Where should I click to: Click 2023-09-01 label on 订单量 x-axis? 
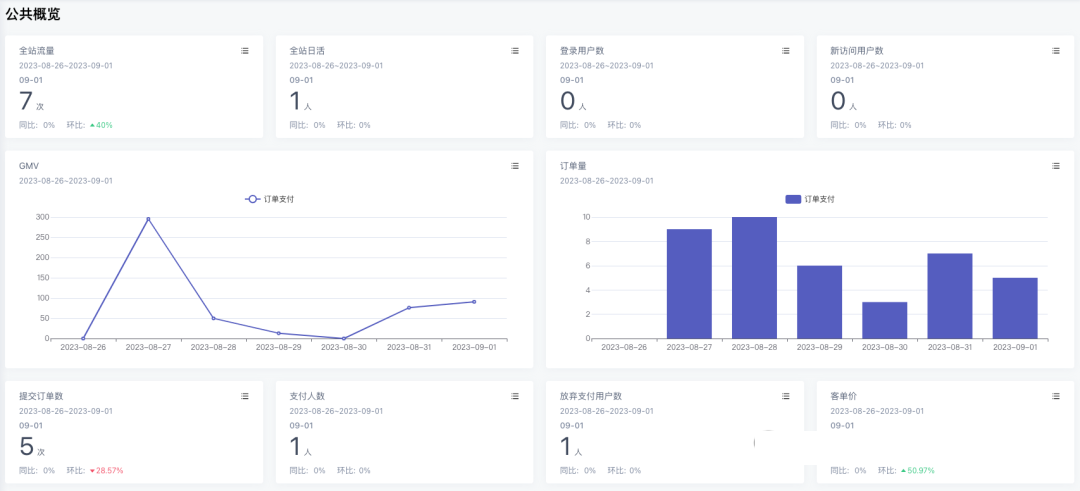click(x=1015, y=347)
